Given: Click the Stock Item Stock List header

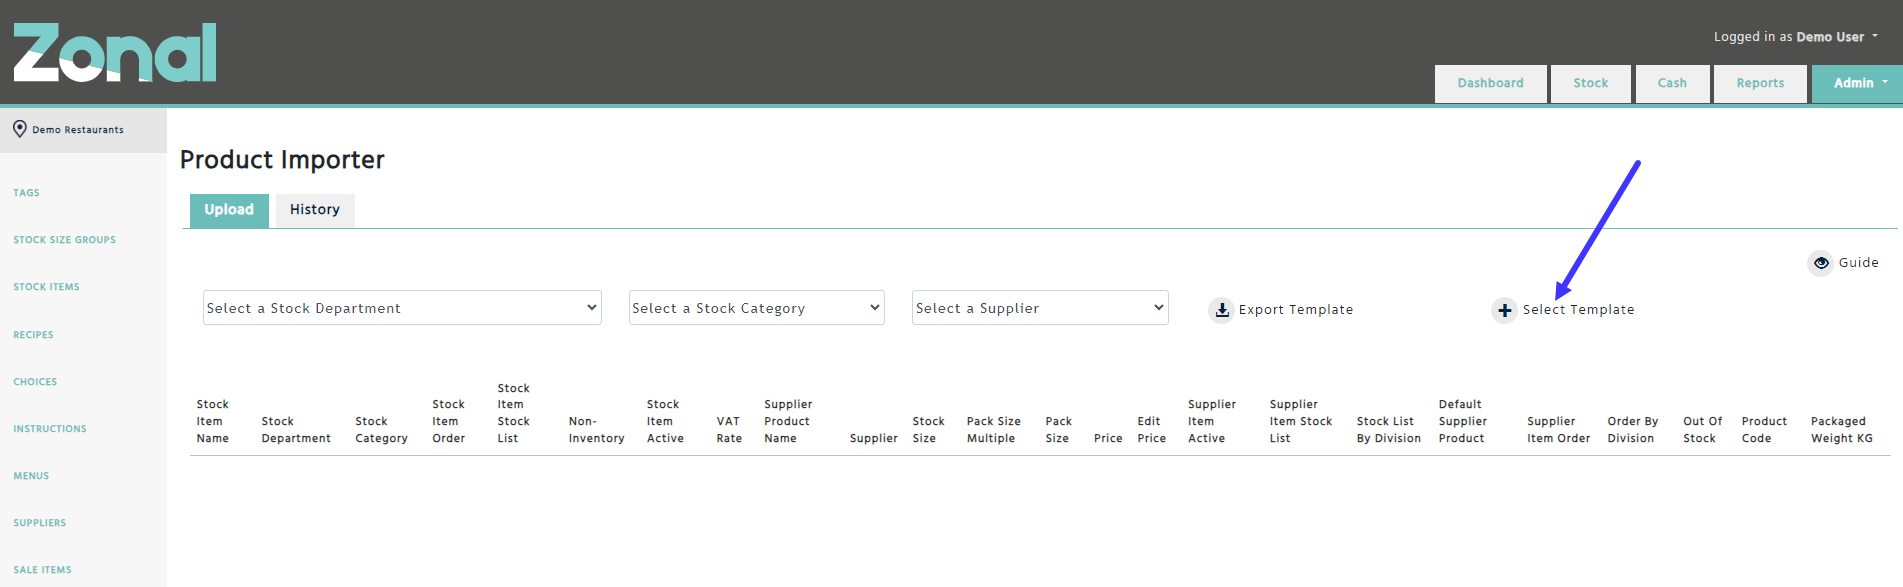Looking at the screenshot, I should pyautogui.click(x=514, y=413).
